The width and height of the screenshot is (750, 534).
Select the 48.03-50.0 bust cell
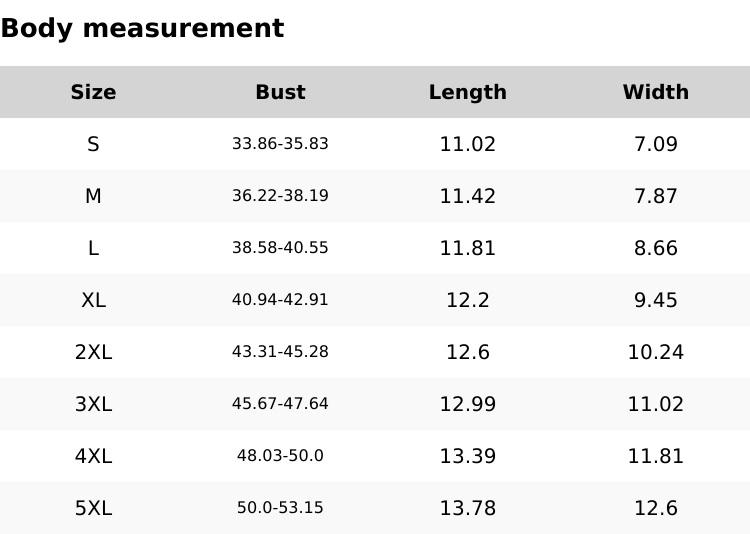coord(280,456)
